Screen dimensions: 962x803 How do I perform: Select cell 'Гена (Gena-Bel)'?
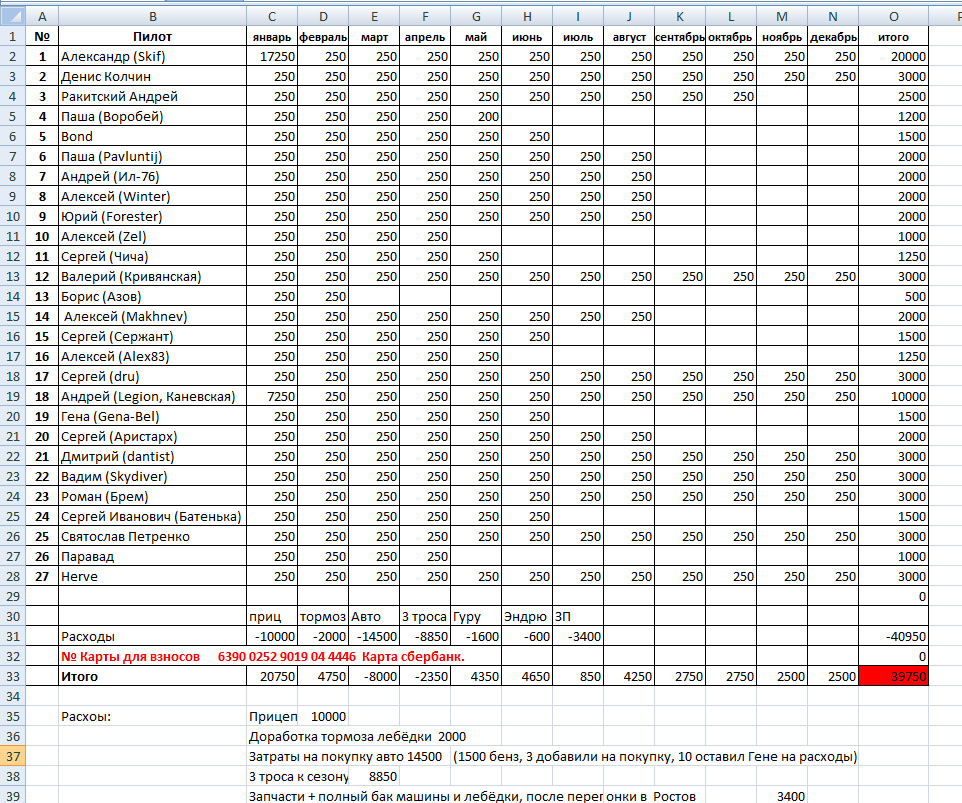coord(152,417)
